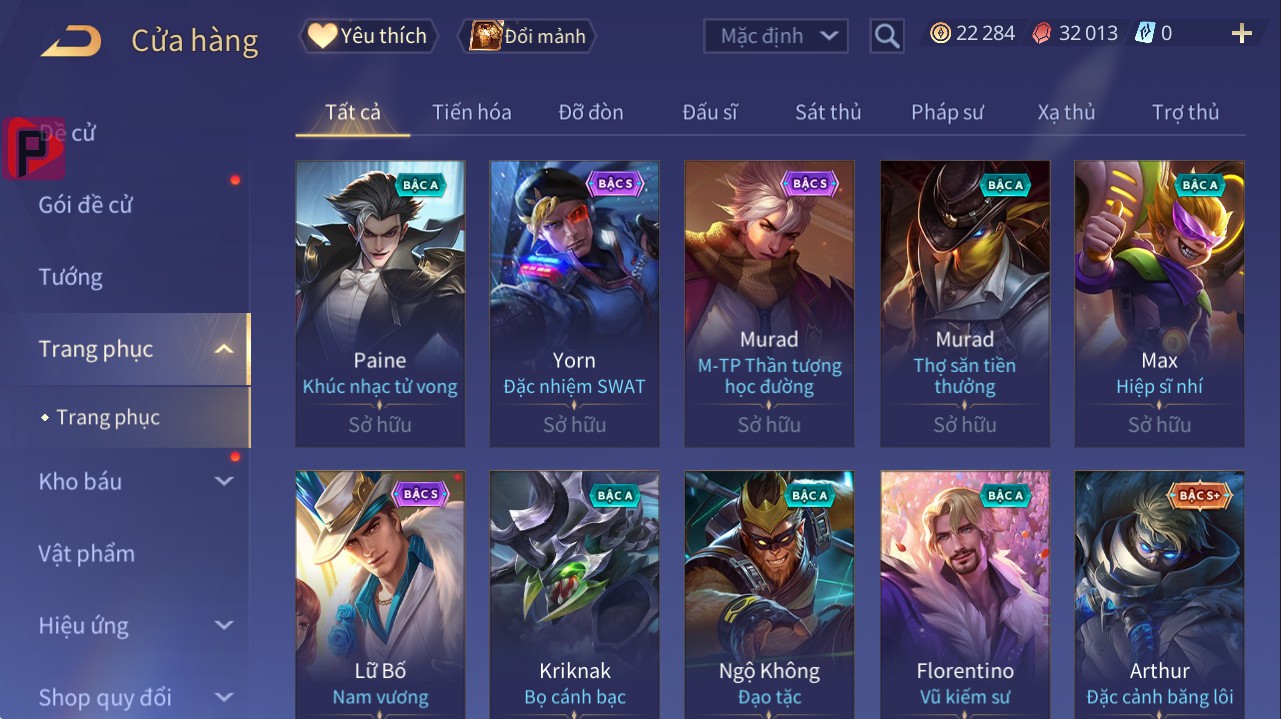Tap the red ruby currency icon
This screenshot has height=719, width=1281.
1042,33
